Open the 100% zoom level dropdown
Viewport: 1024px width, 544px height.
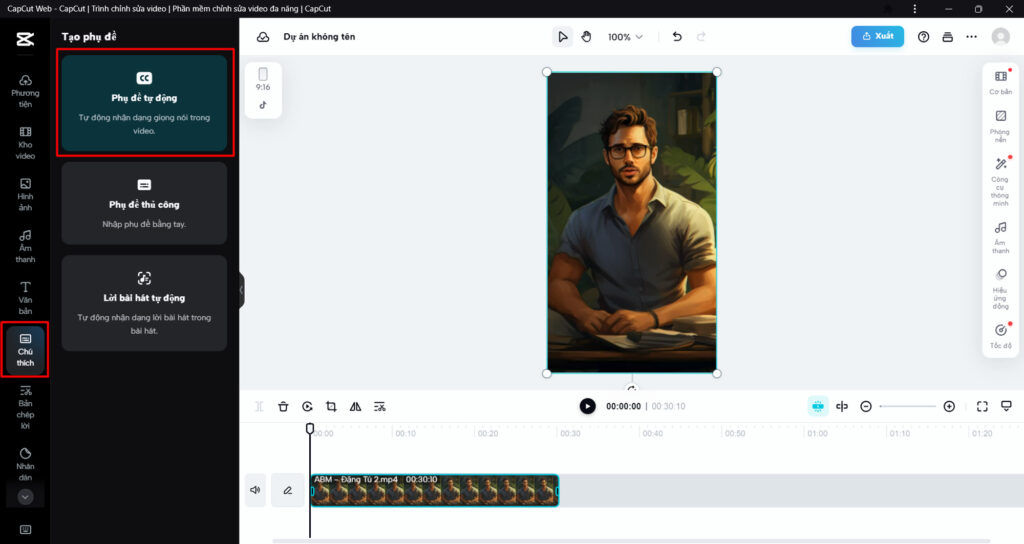[x=626, y=37]
